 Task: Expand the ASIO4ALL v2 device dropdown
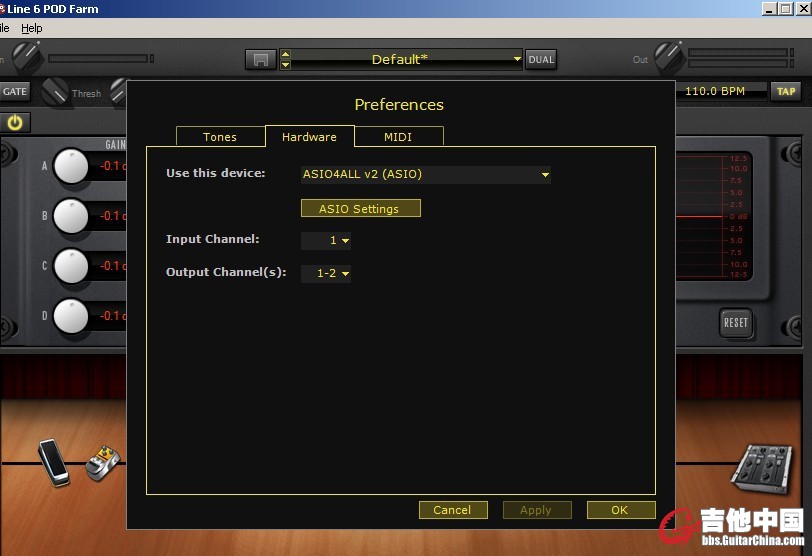(x=426, y=174)
